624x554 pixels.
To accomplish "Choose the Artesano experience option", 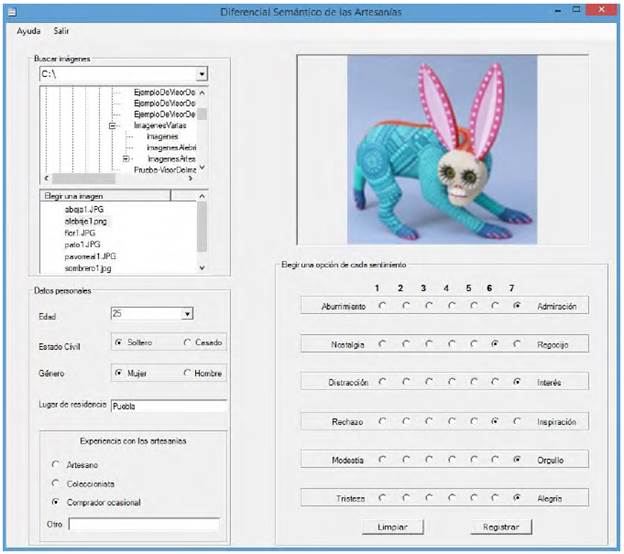I will 55,464.
